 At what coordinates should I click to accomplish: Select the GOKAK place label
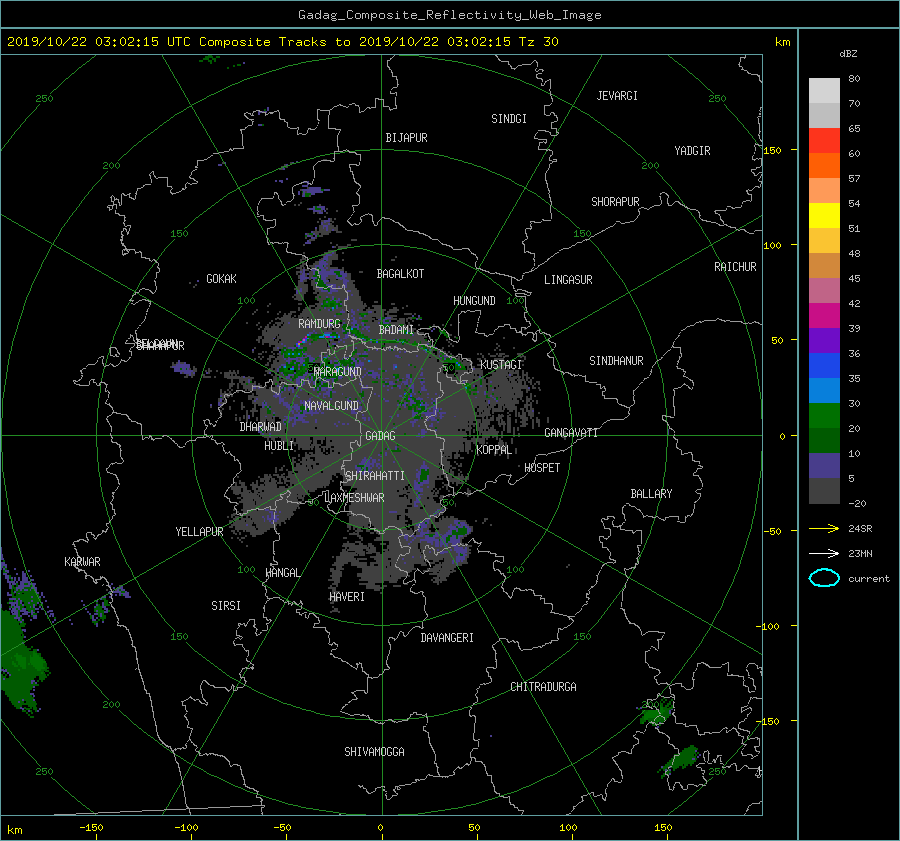click(221, 279)
